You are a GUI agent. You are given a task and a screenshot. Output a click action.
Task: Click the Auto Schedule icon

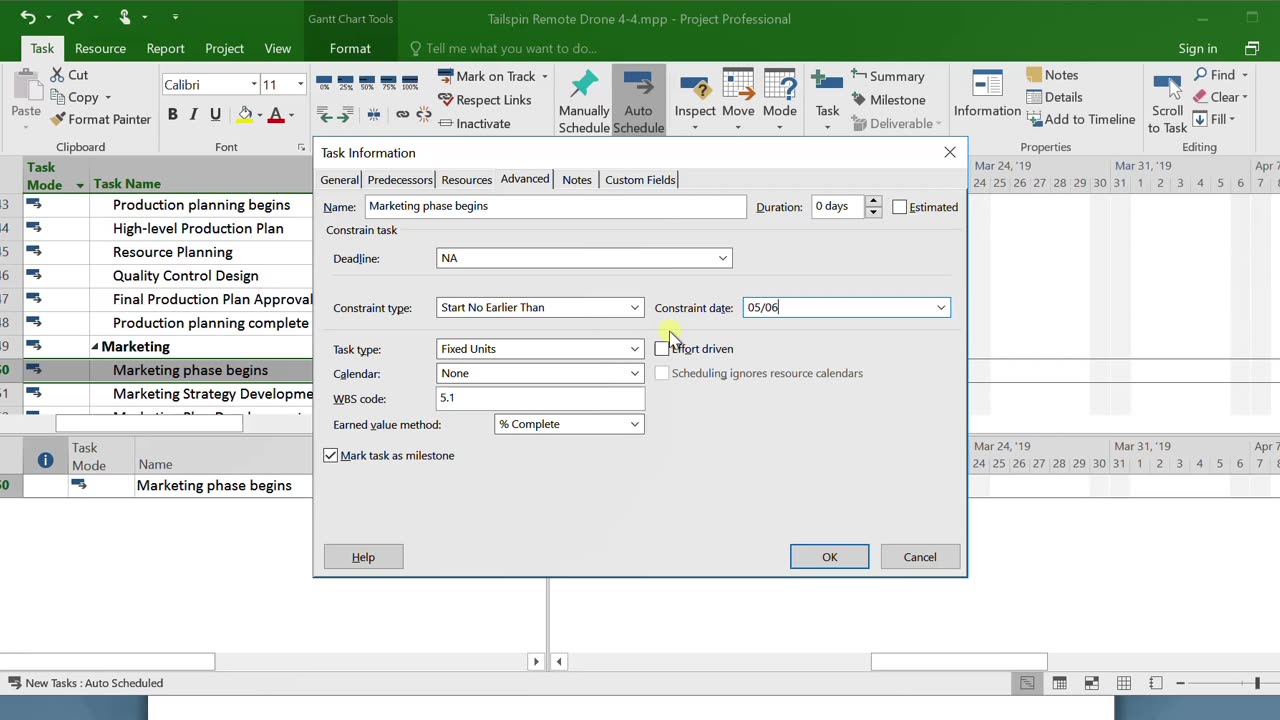coord(638,84)
